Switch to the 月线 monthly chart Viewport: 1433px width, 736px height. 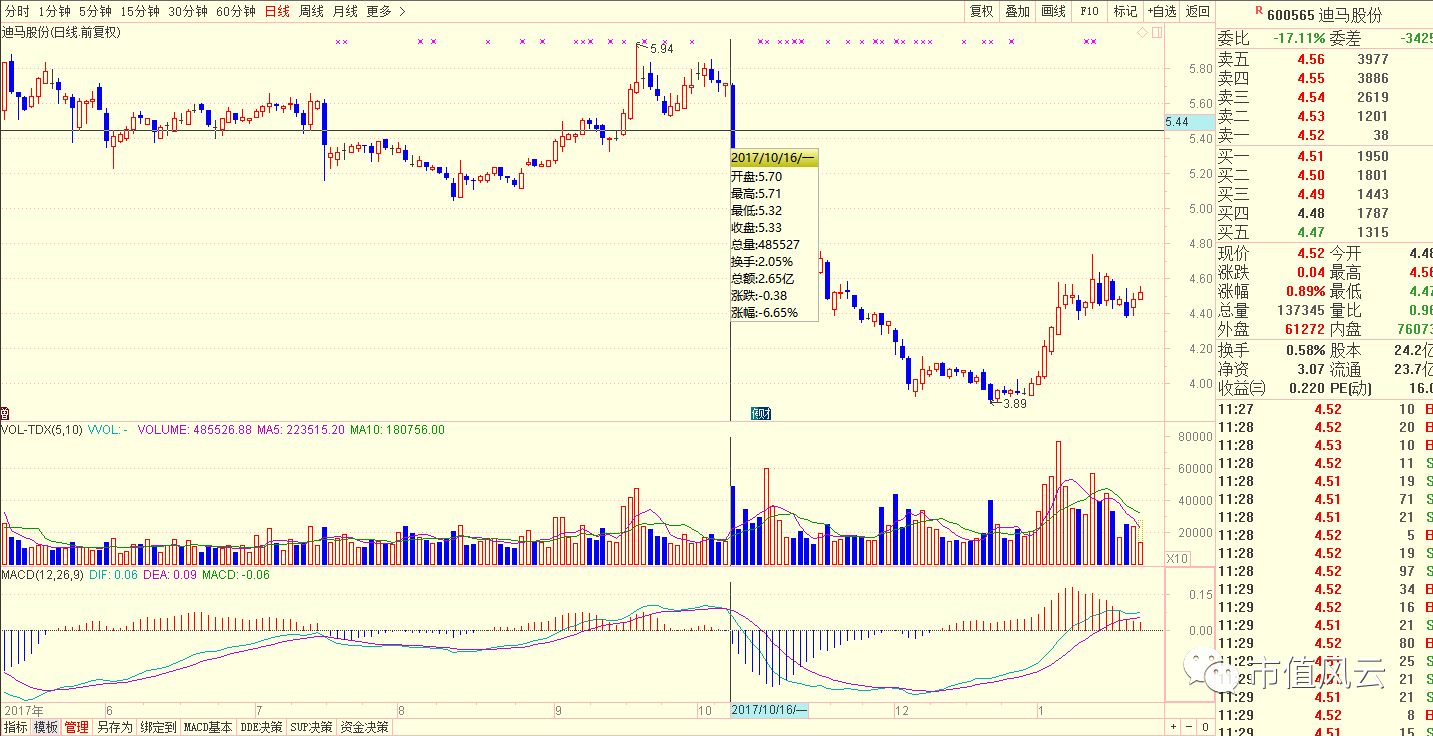tap(345, 11)
